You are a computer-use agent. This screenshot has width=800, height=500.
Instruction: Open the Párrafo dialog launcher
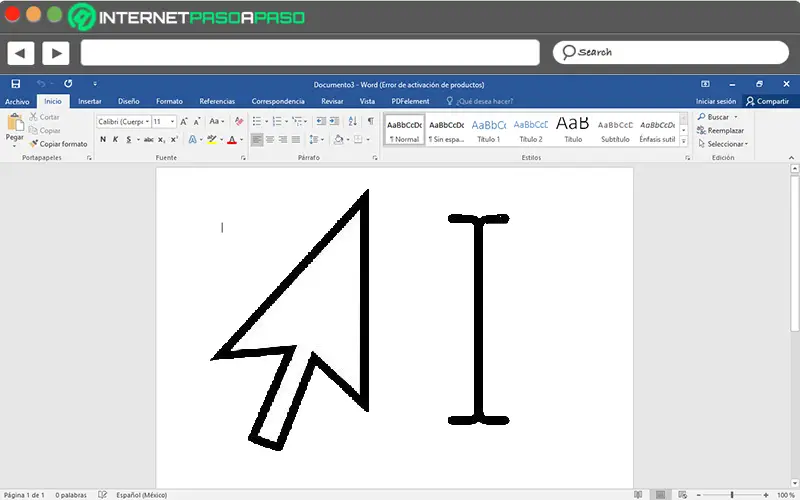point(375,158)
